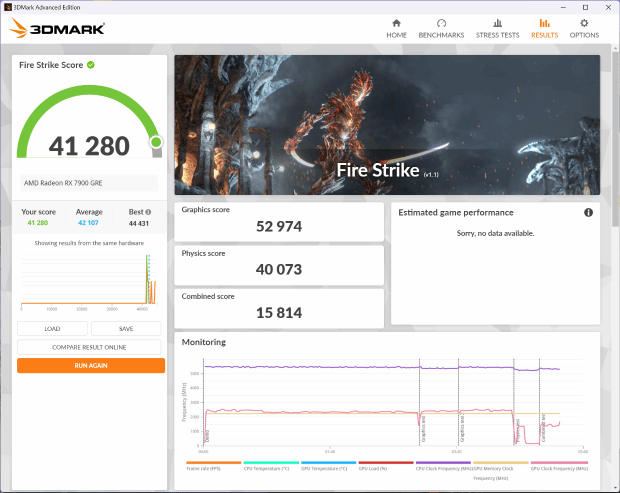Click the LOAD button
The image size is (620, 493).
52,329
